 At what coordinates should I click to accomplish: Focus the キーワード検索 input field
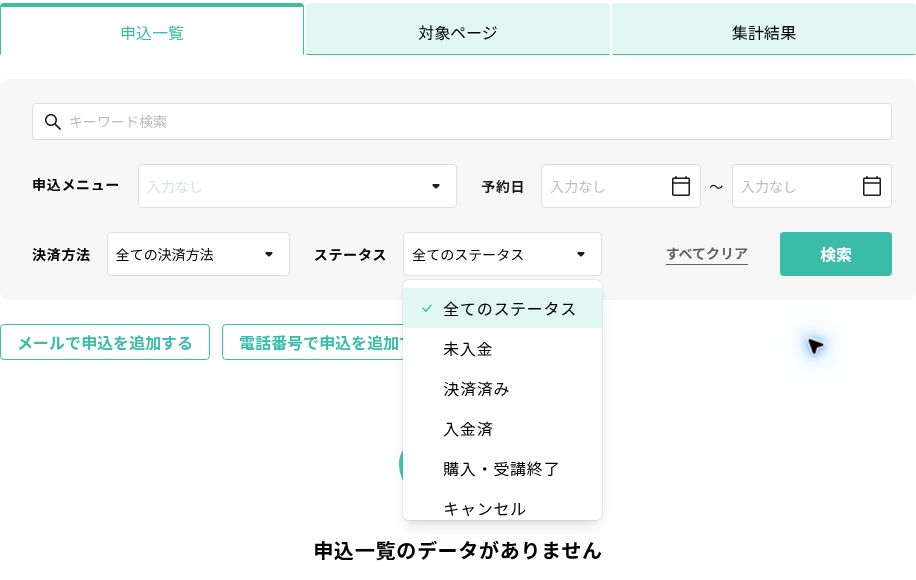[x=462, y=121]
